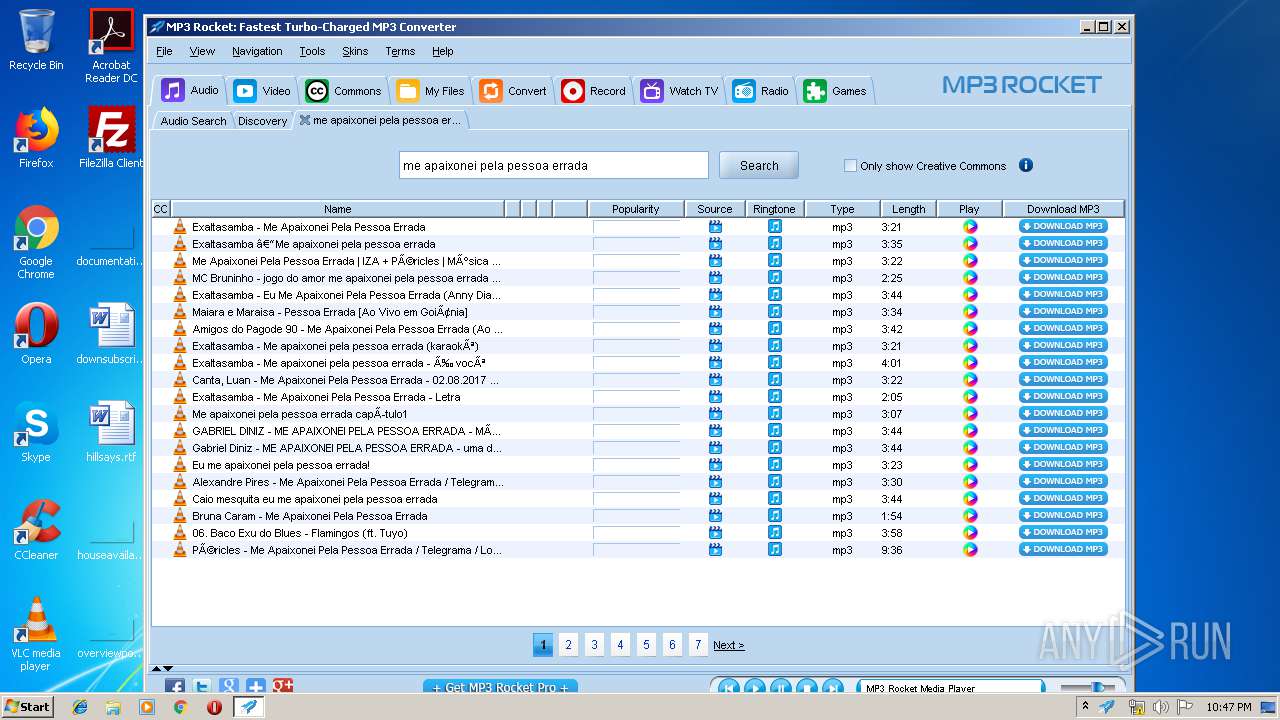
Task: Open the Windows Start menu
Action: (x=28, y=706)
